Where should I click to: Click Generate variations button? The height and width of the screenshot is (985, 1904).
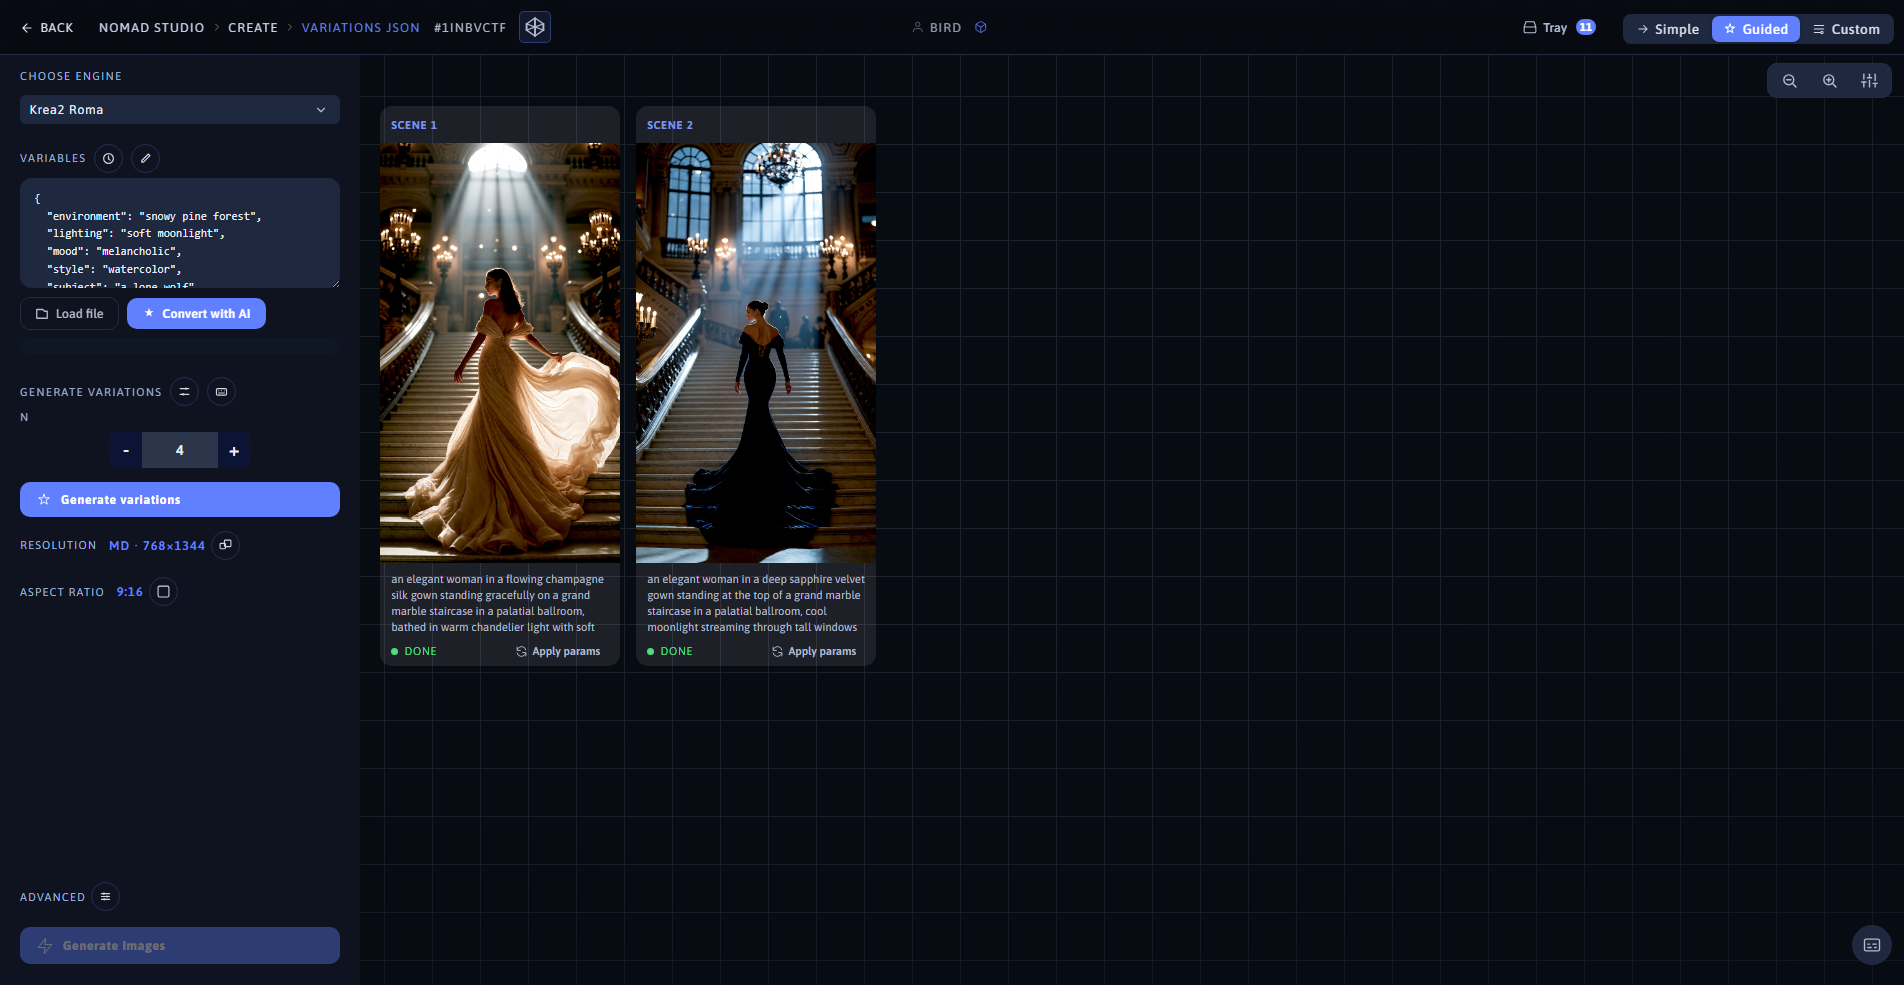coord(180,500)
